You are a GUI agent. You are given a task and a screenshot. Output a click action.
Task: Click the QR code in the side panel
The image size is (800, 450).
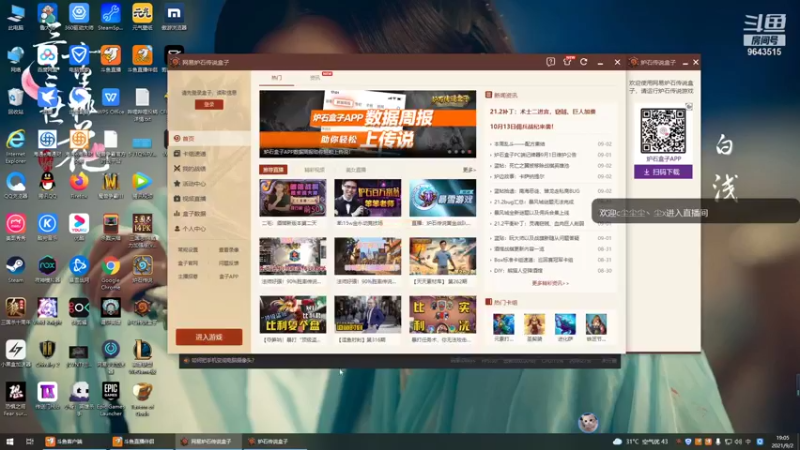[663, 131]
